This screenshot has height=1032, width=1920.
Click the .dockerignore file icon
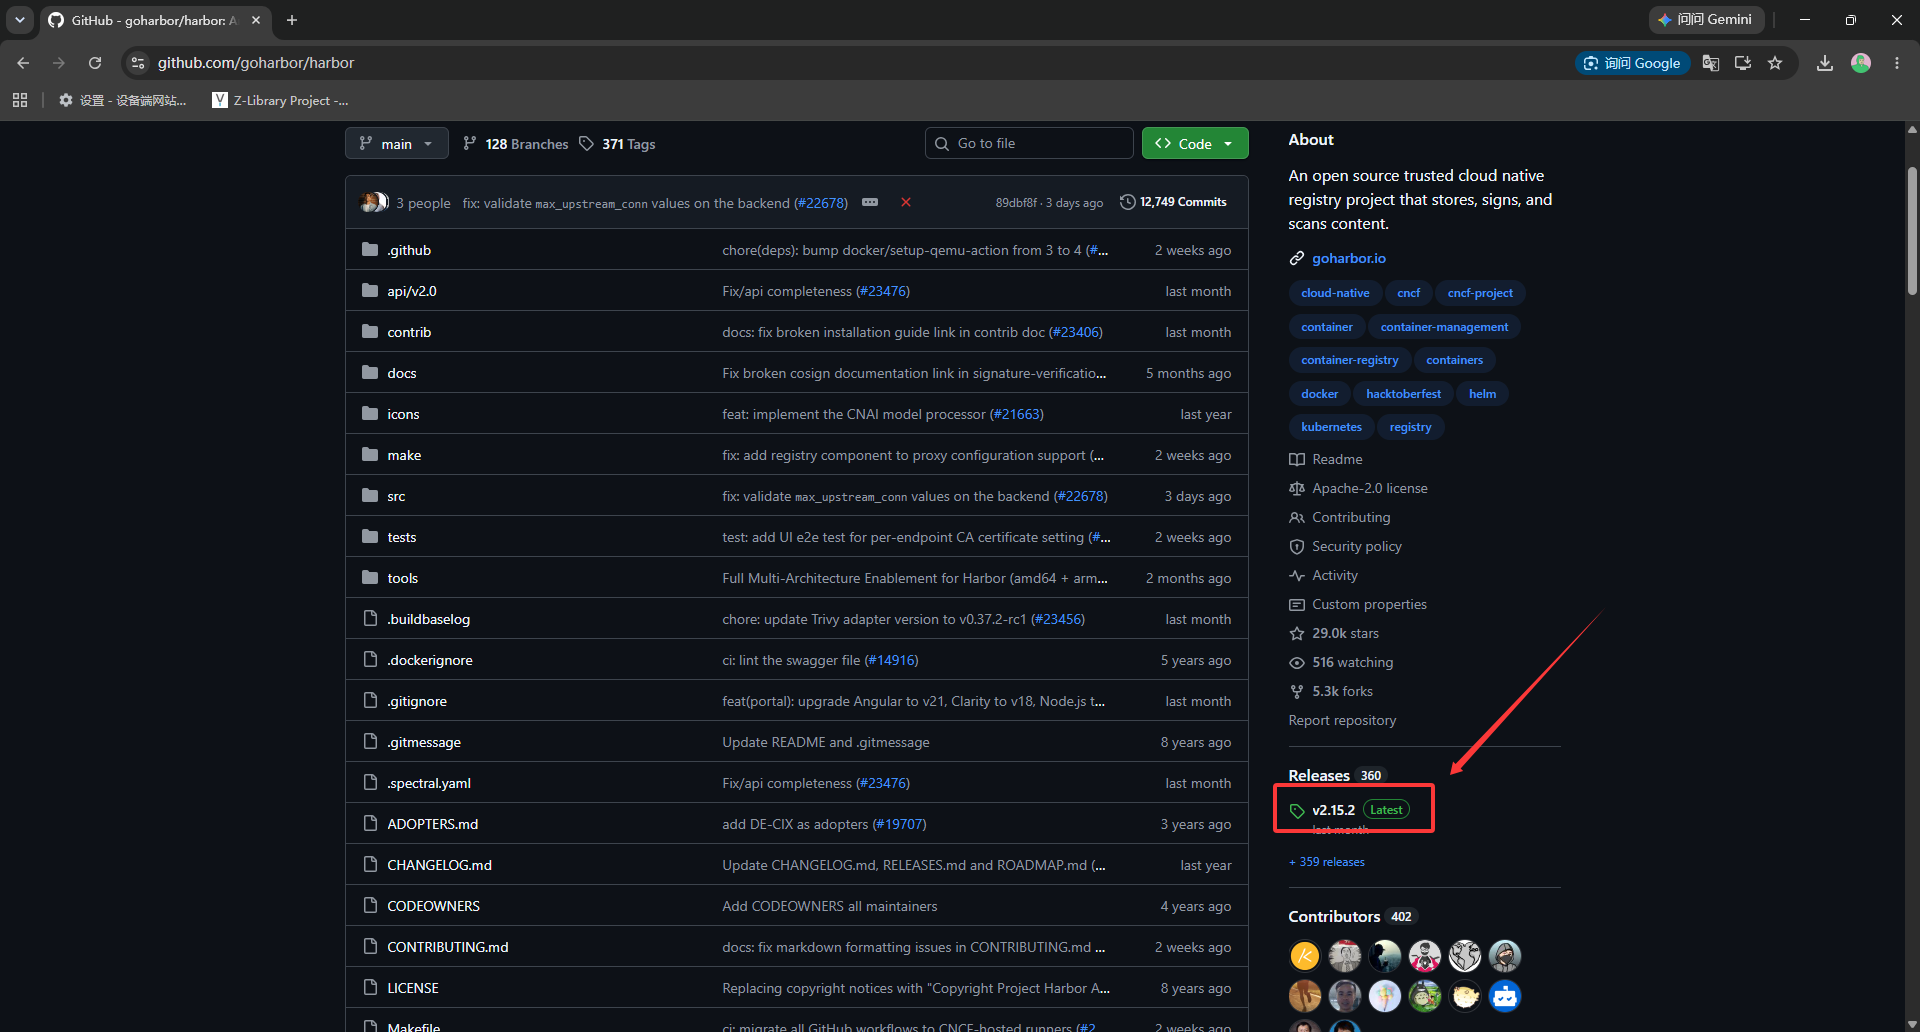click(x=370, y=659)
